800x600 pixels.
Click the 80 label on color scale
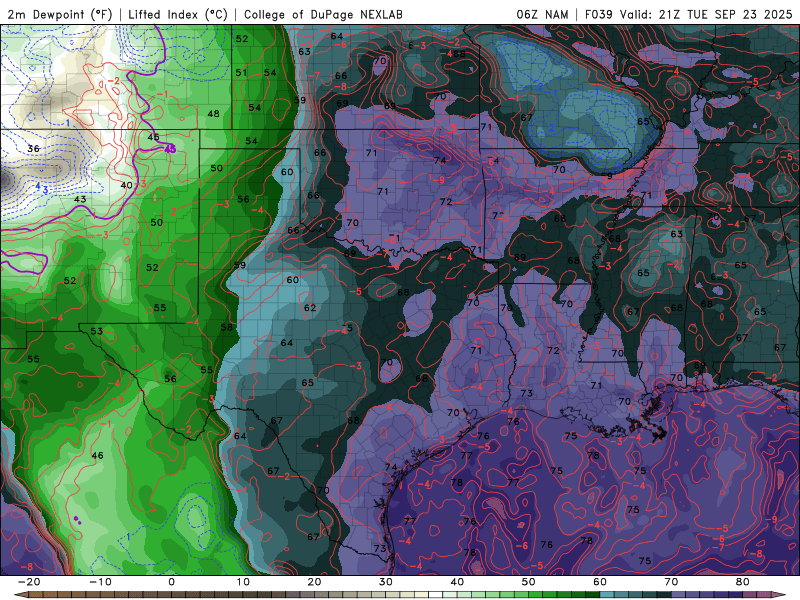(742, 582)
